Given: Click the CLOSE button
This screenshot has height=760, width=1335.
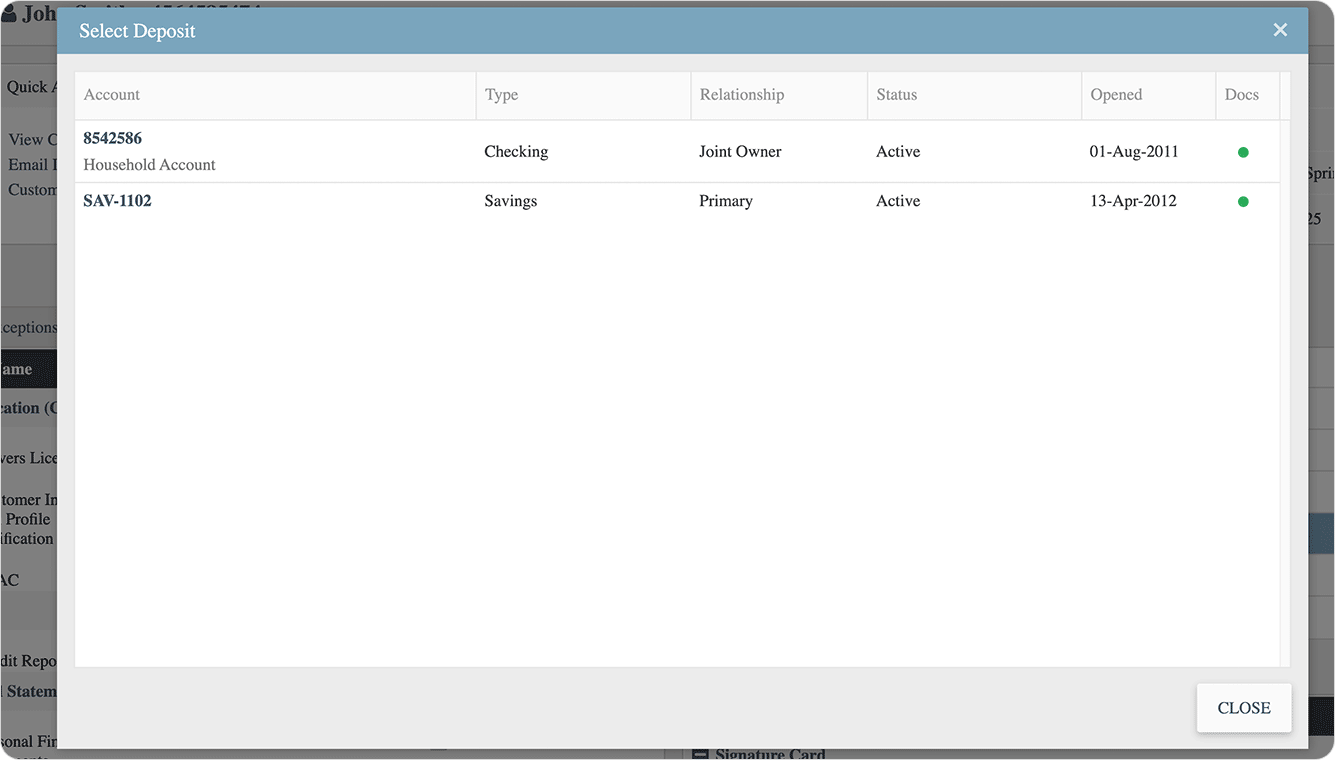Looking at the screenshot, I should tap(1243, 708).
